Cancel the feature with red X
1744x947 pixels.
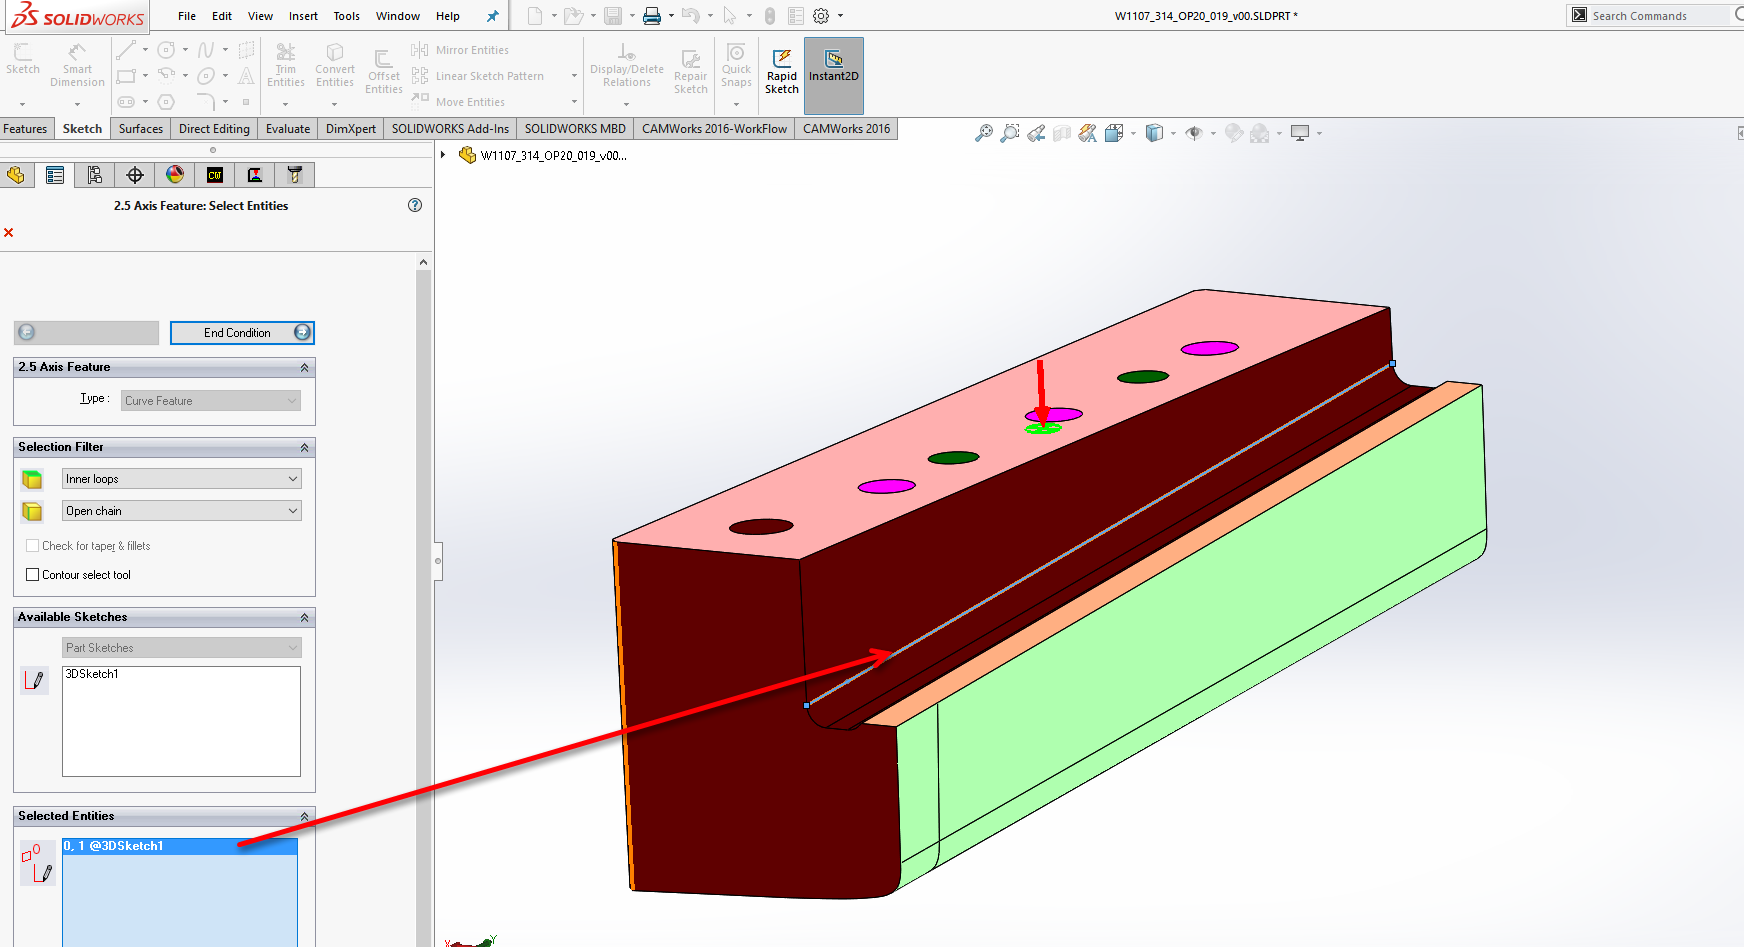(9, 233)
